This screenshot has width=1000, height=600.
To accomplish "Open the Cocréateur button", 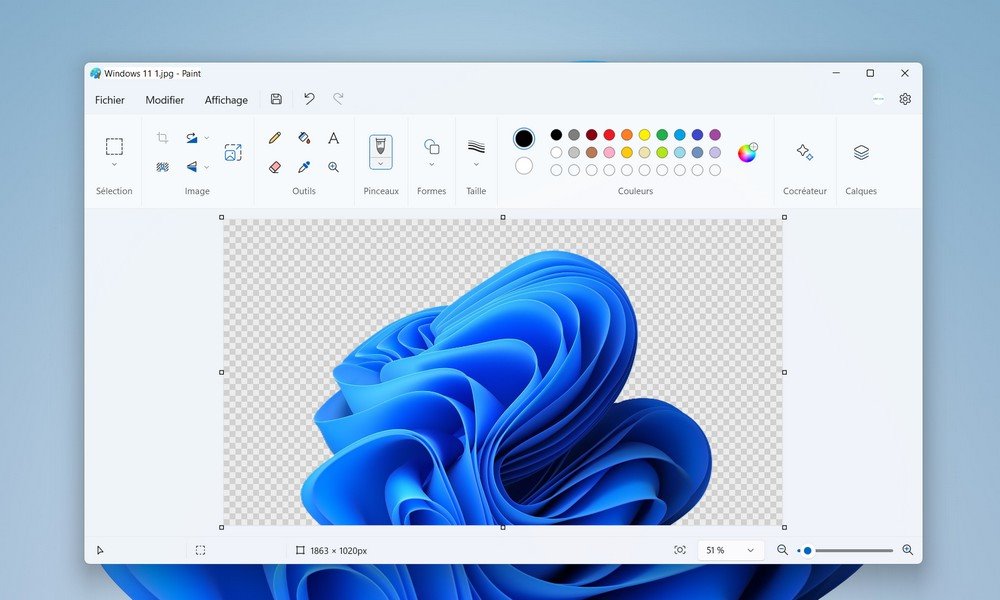I will pyautogui.click(x=804, y=152).
